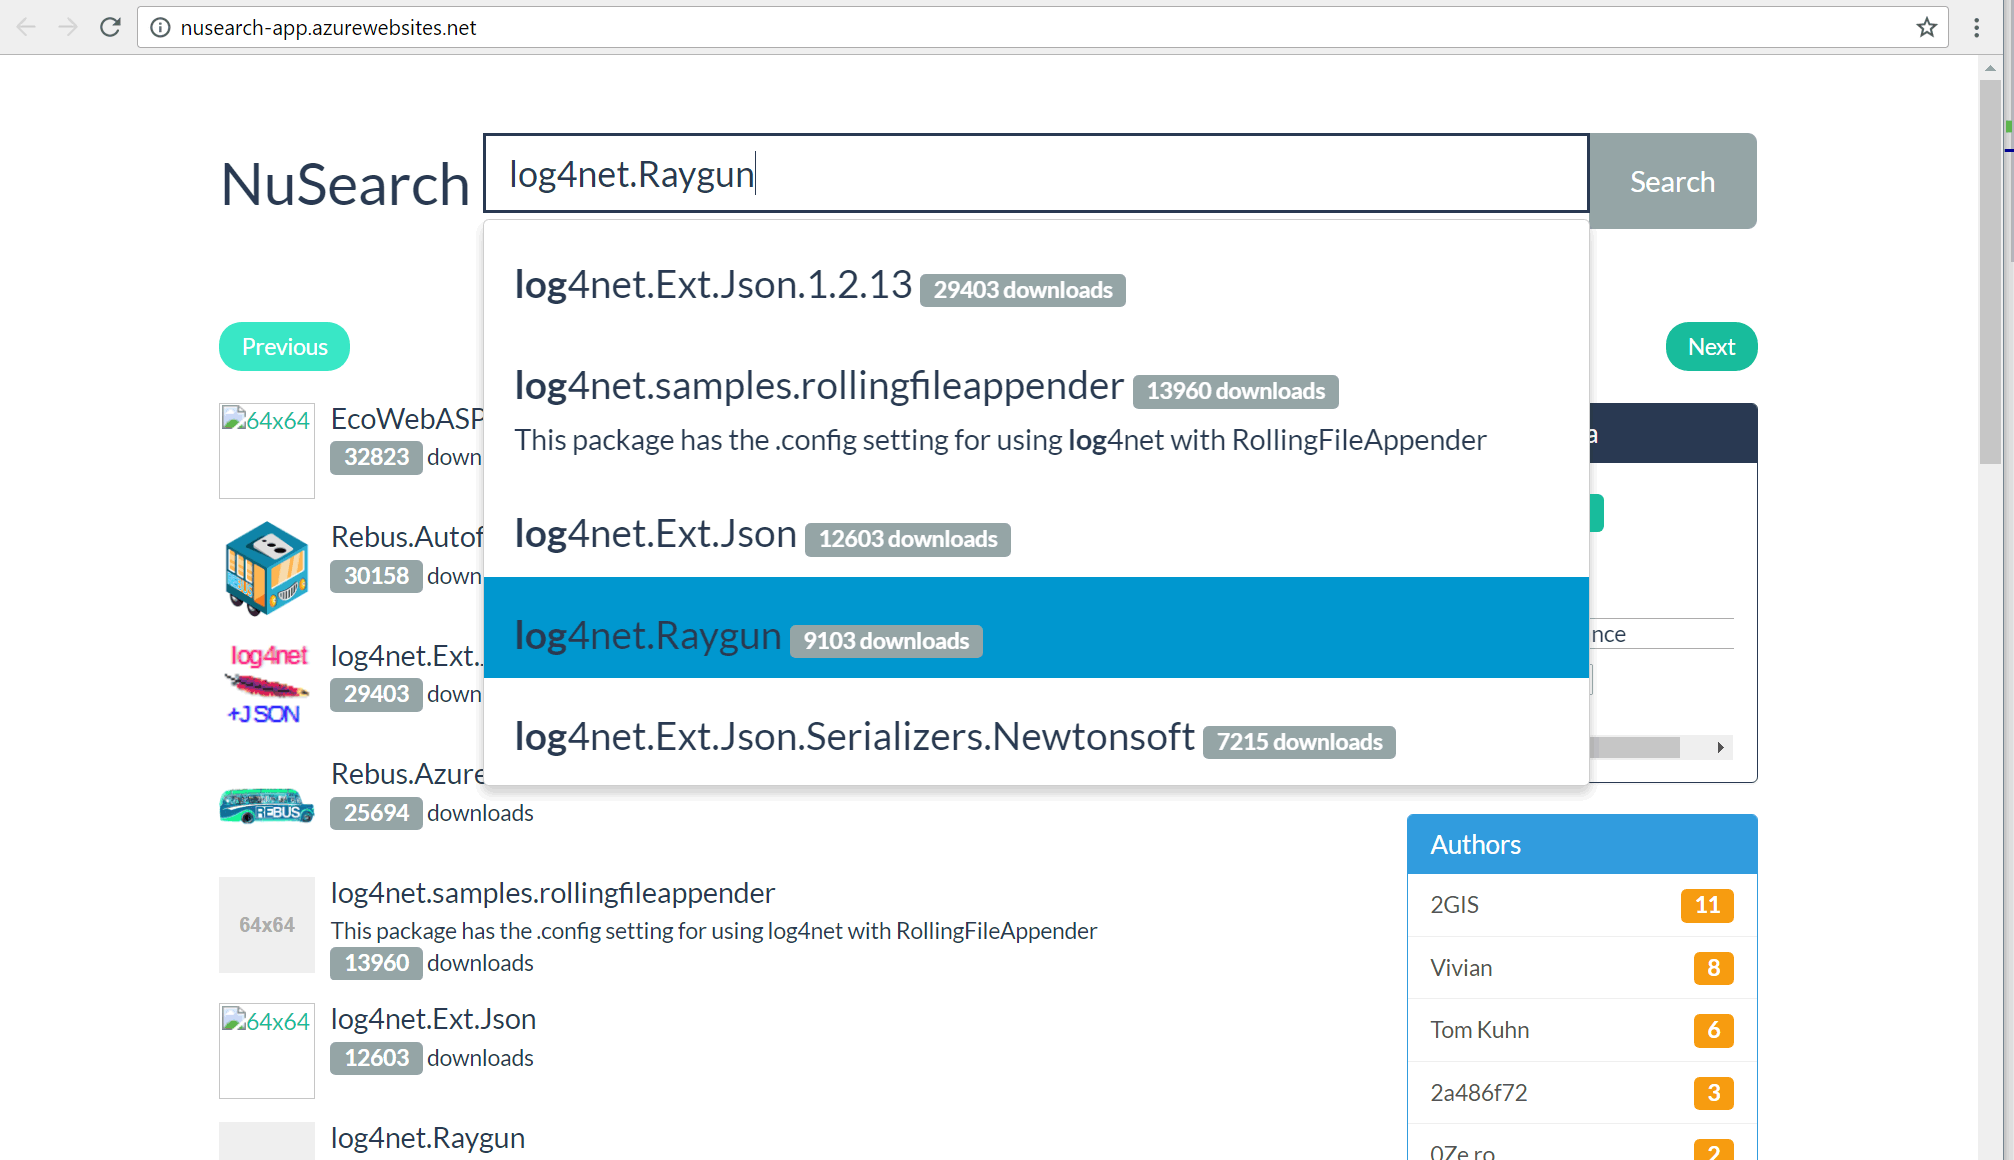Go to the Next results page
This screenshot has height=1160, width=2014.
click(1711, 347)
